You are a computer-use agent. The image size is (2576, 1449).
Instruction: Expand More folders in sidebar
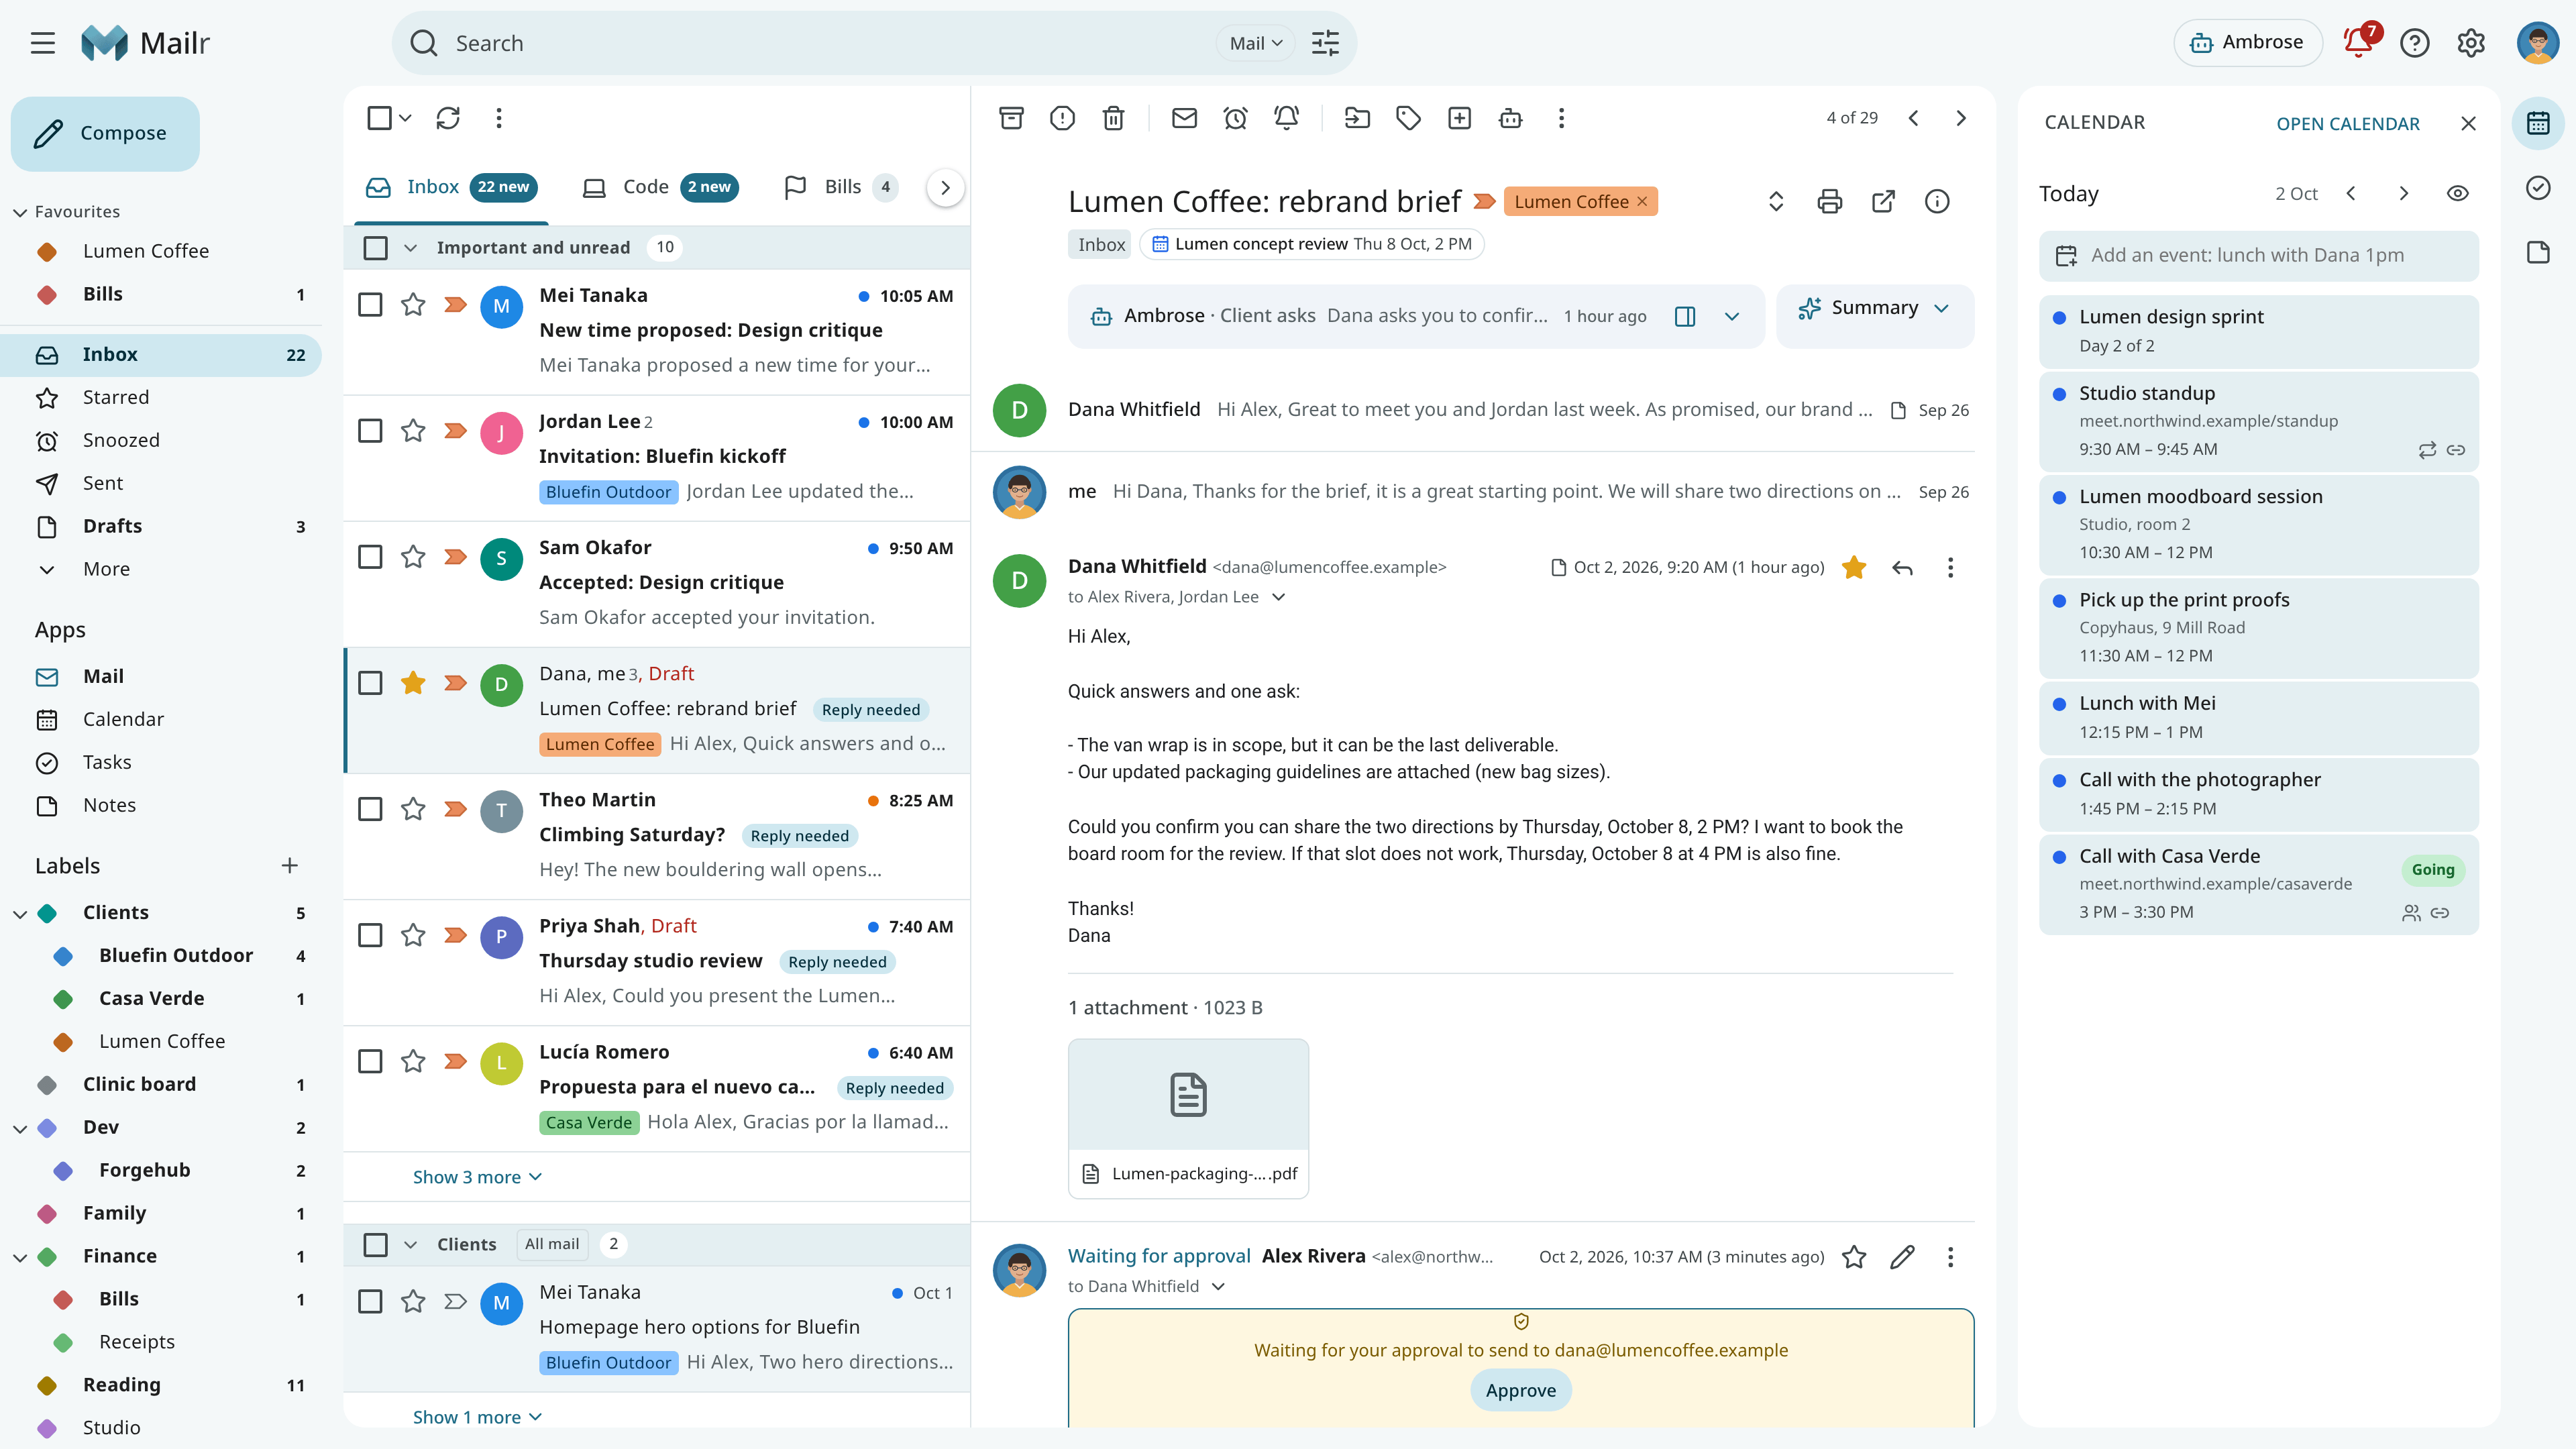(106, 569)
